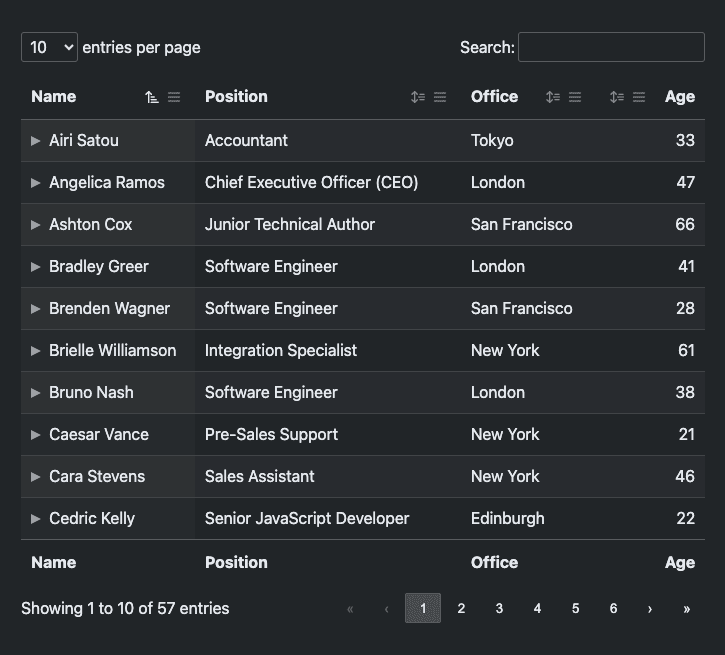Click the Bruno Nash name cell
This screenshot has height=655, width=725.
pos(91,393)
